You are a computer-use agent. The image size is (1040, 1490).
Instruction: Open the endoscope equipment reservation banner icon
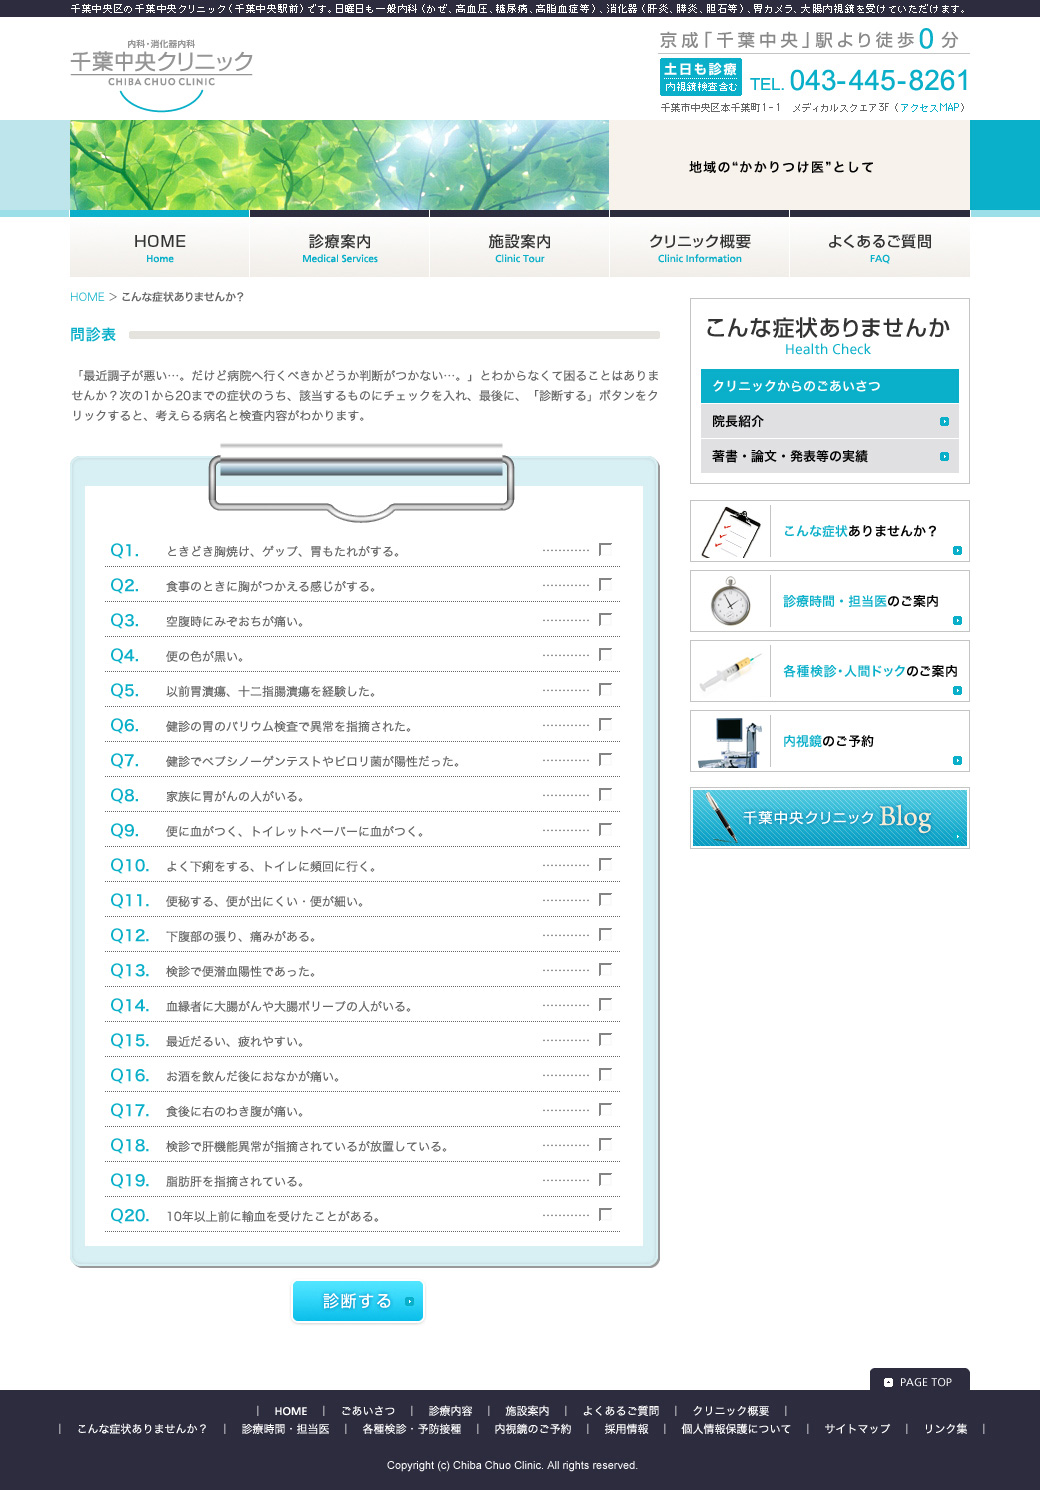(x=731, y=741)
